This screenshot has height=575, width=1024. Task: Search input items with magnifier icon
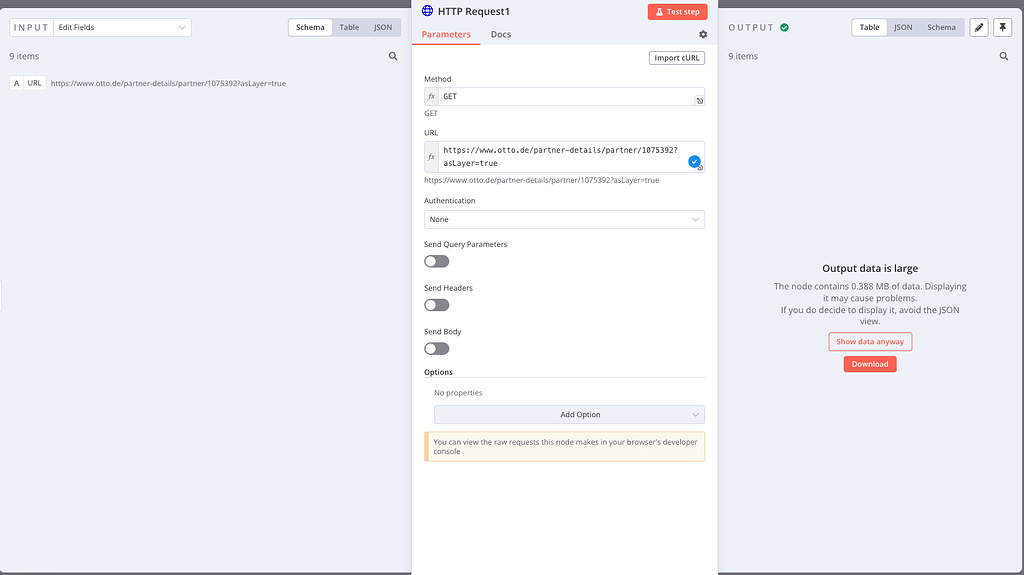tap(393, 56)
